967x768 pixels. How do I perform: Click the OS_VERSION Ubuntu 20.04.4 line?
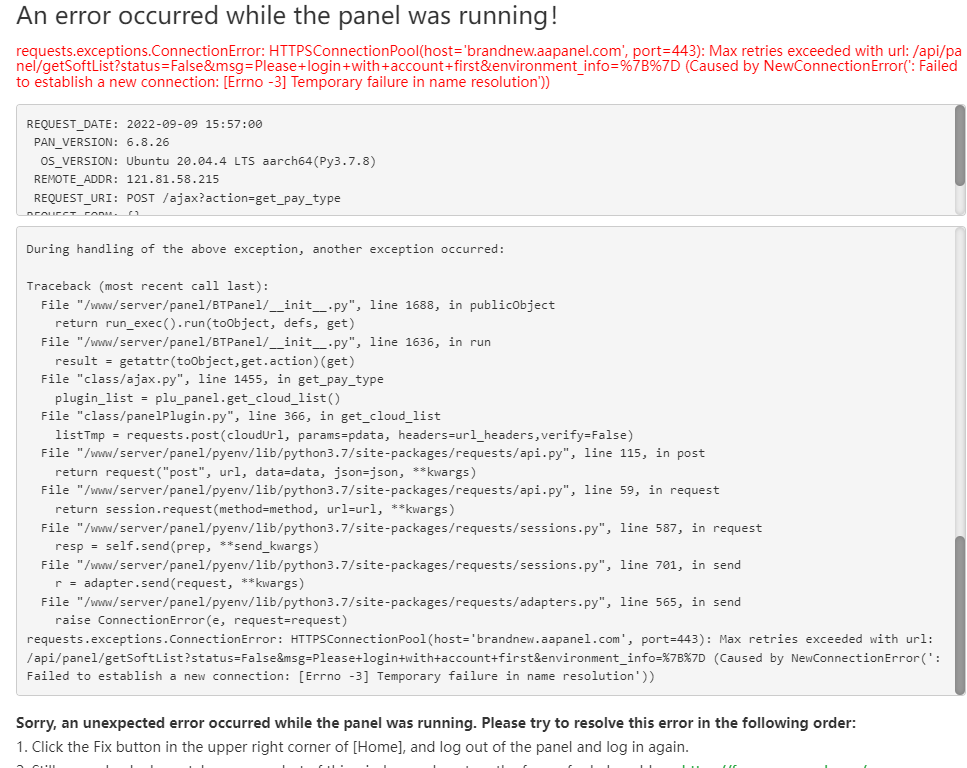point(207,161)
